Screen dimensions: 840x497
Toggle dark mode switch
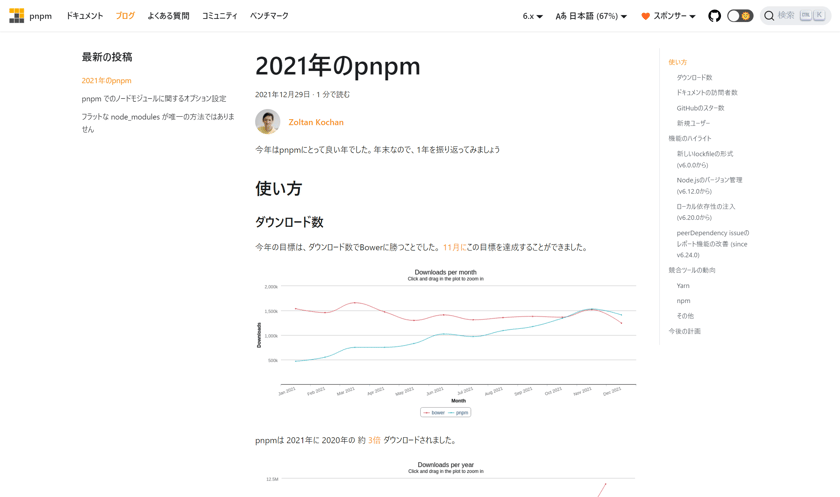click(x=740, y=16)
